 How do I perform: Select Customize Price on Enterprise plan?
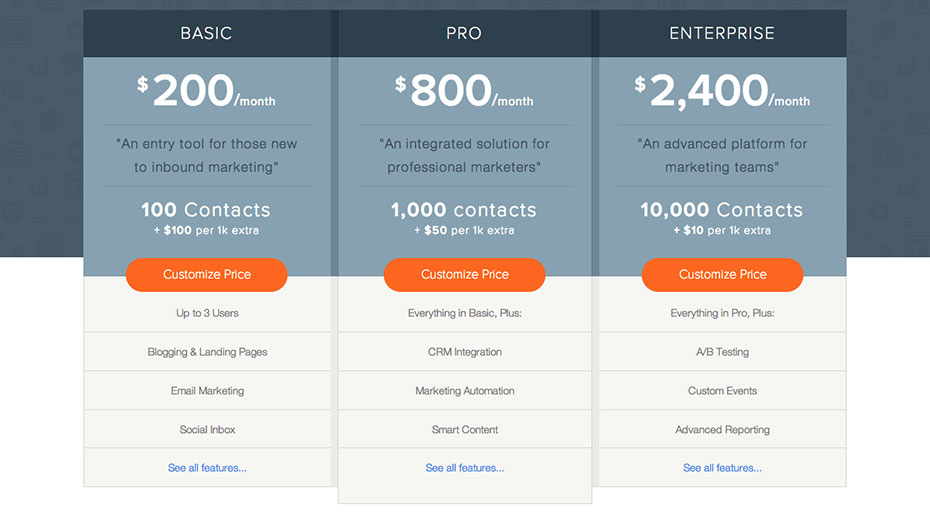[722, 274]
